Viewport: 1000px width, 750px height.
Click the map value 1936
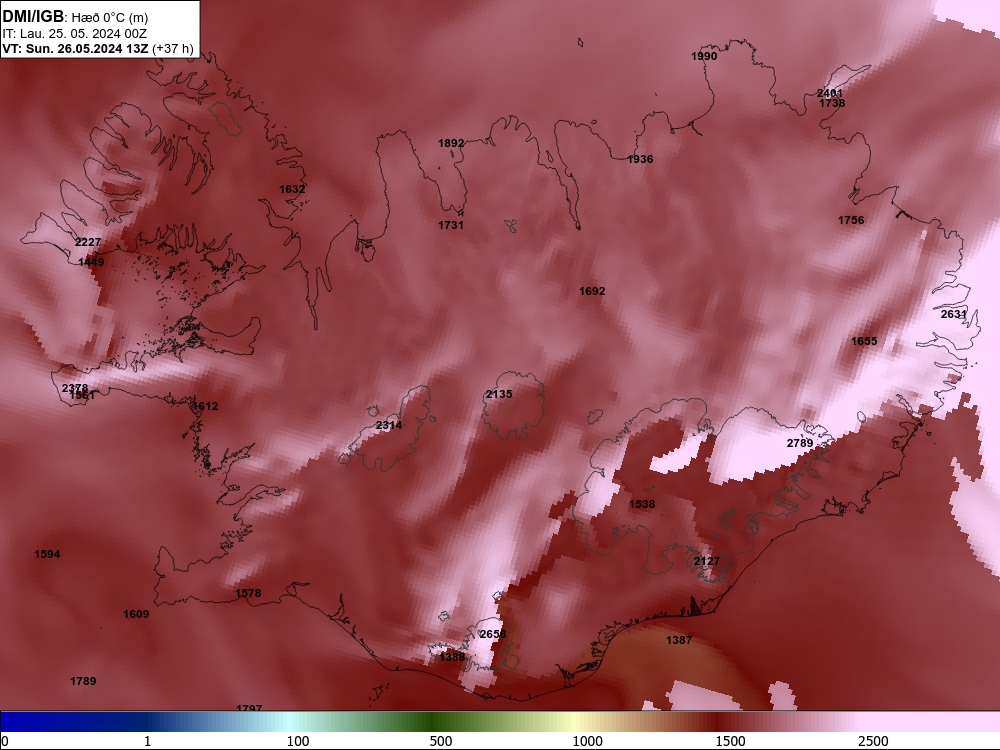pos(640,159)
